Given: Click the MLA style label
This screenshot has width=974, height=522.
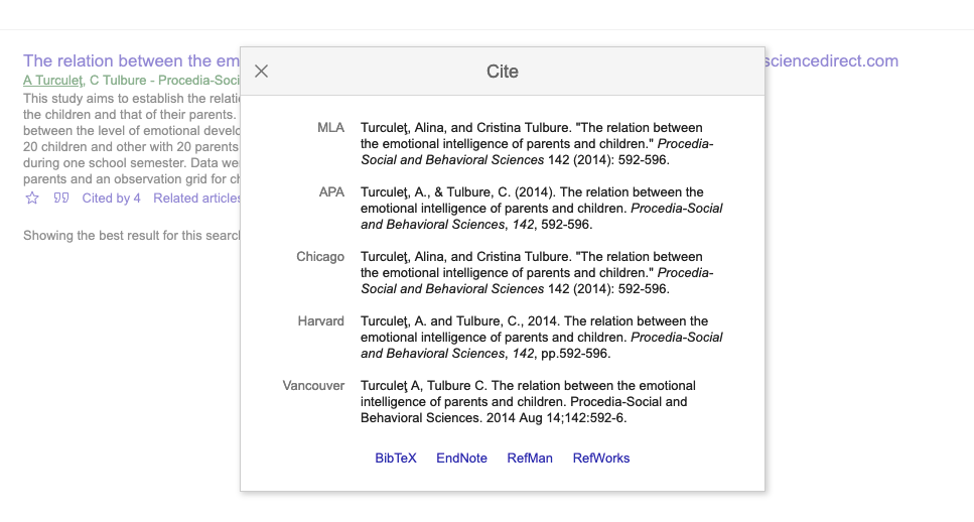Looking at the screenshot, I should (330, 127).
